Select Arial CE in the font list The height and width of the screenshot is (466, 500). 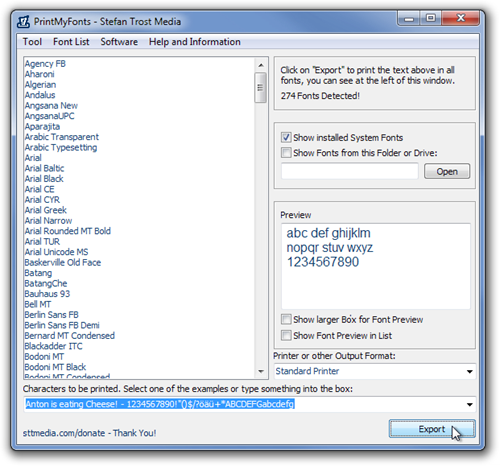[39, 189]
